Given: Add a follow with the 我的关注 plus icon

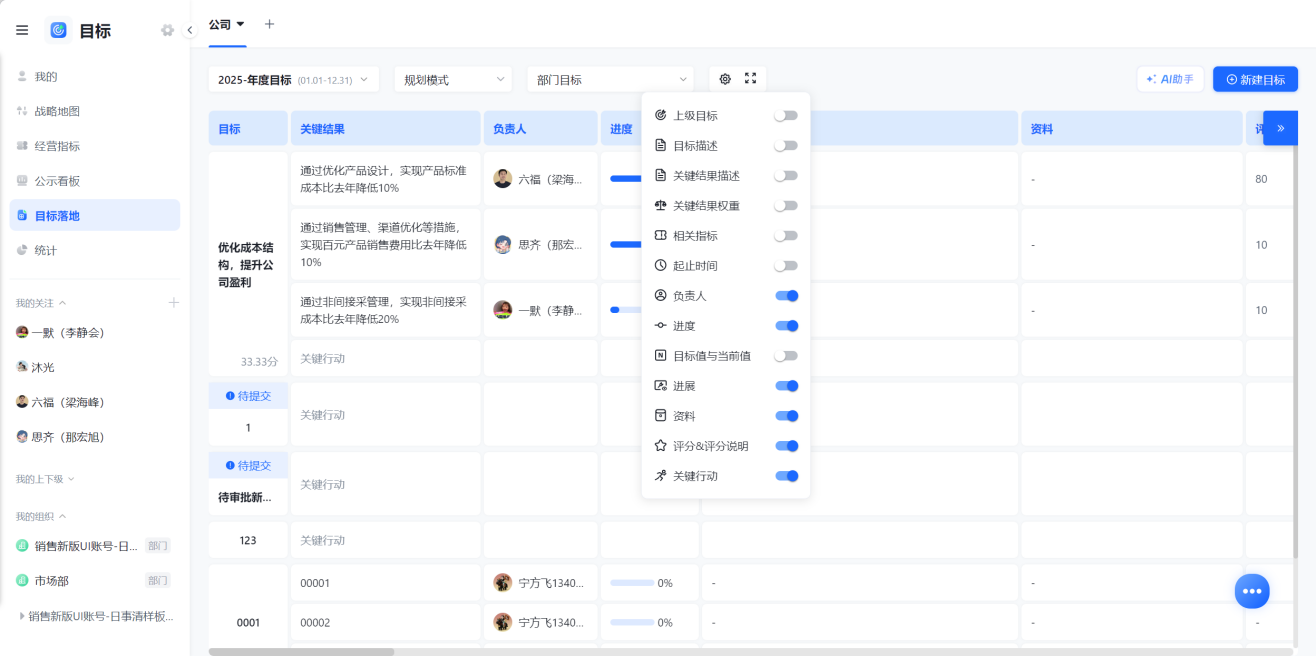Looking at the screenshot, I should tap(174, 302).
